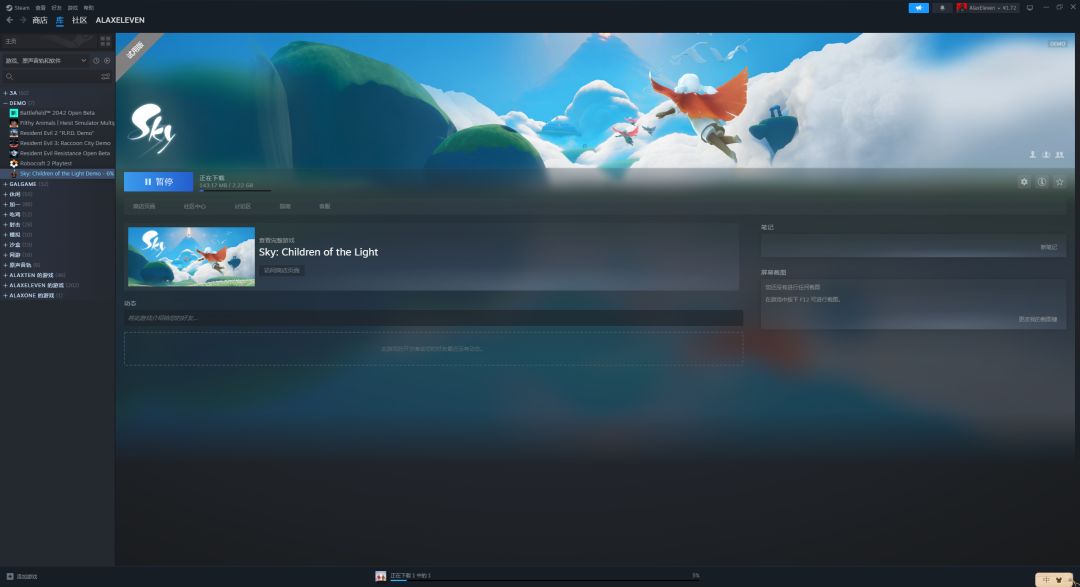
Task: Click the 添加游戏 add game button
Action: [x=22, y=576]
